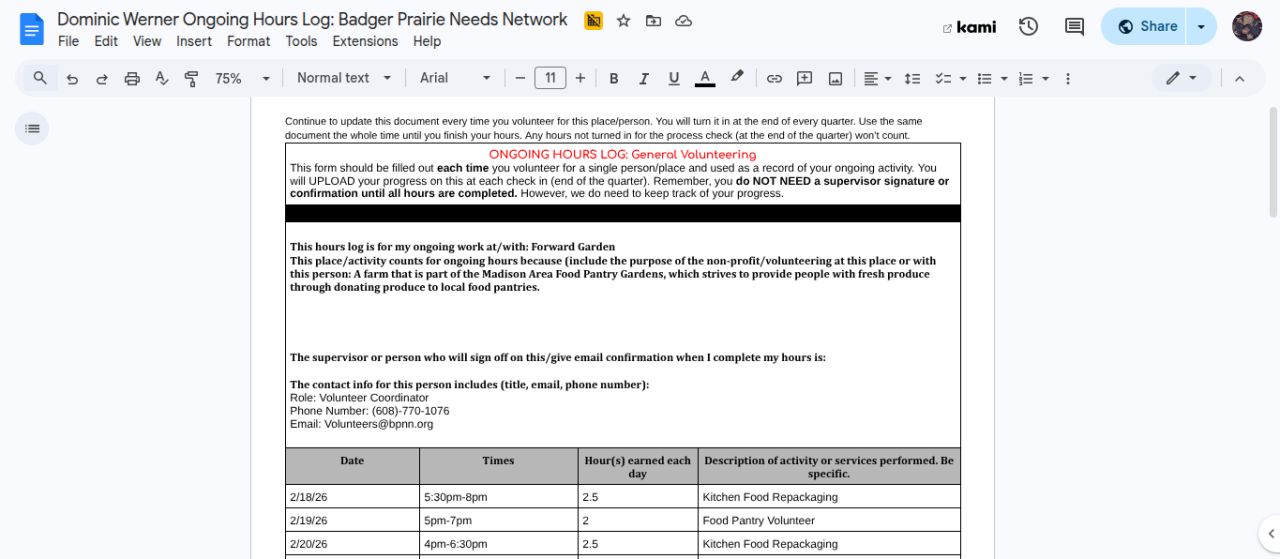The image size is (1280, 559).
Task: Click the phone number (608)-770-1076
Action: coord(411,411)
